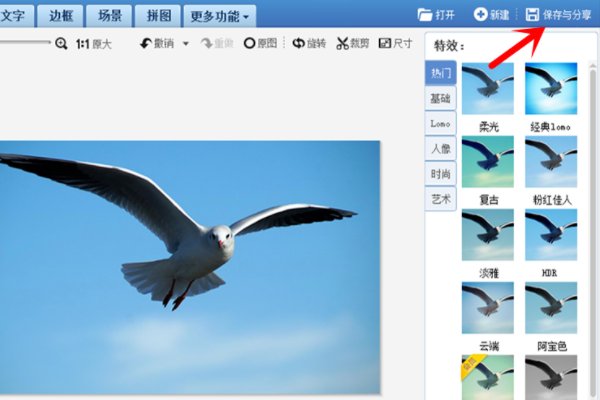The image size is (600, 400).
Task: Apply the 柔光 effect thumbnail
Action: coord(488,89)
